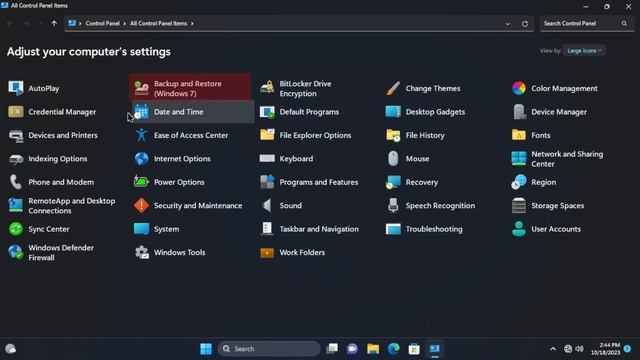Click the taskbar Search box

coord(269,349)
